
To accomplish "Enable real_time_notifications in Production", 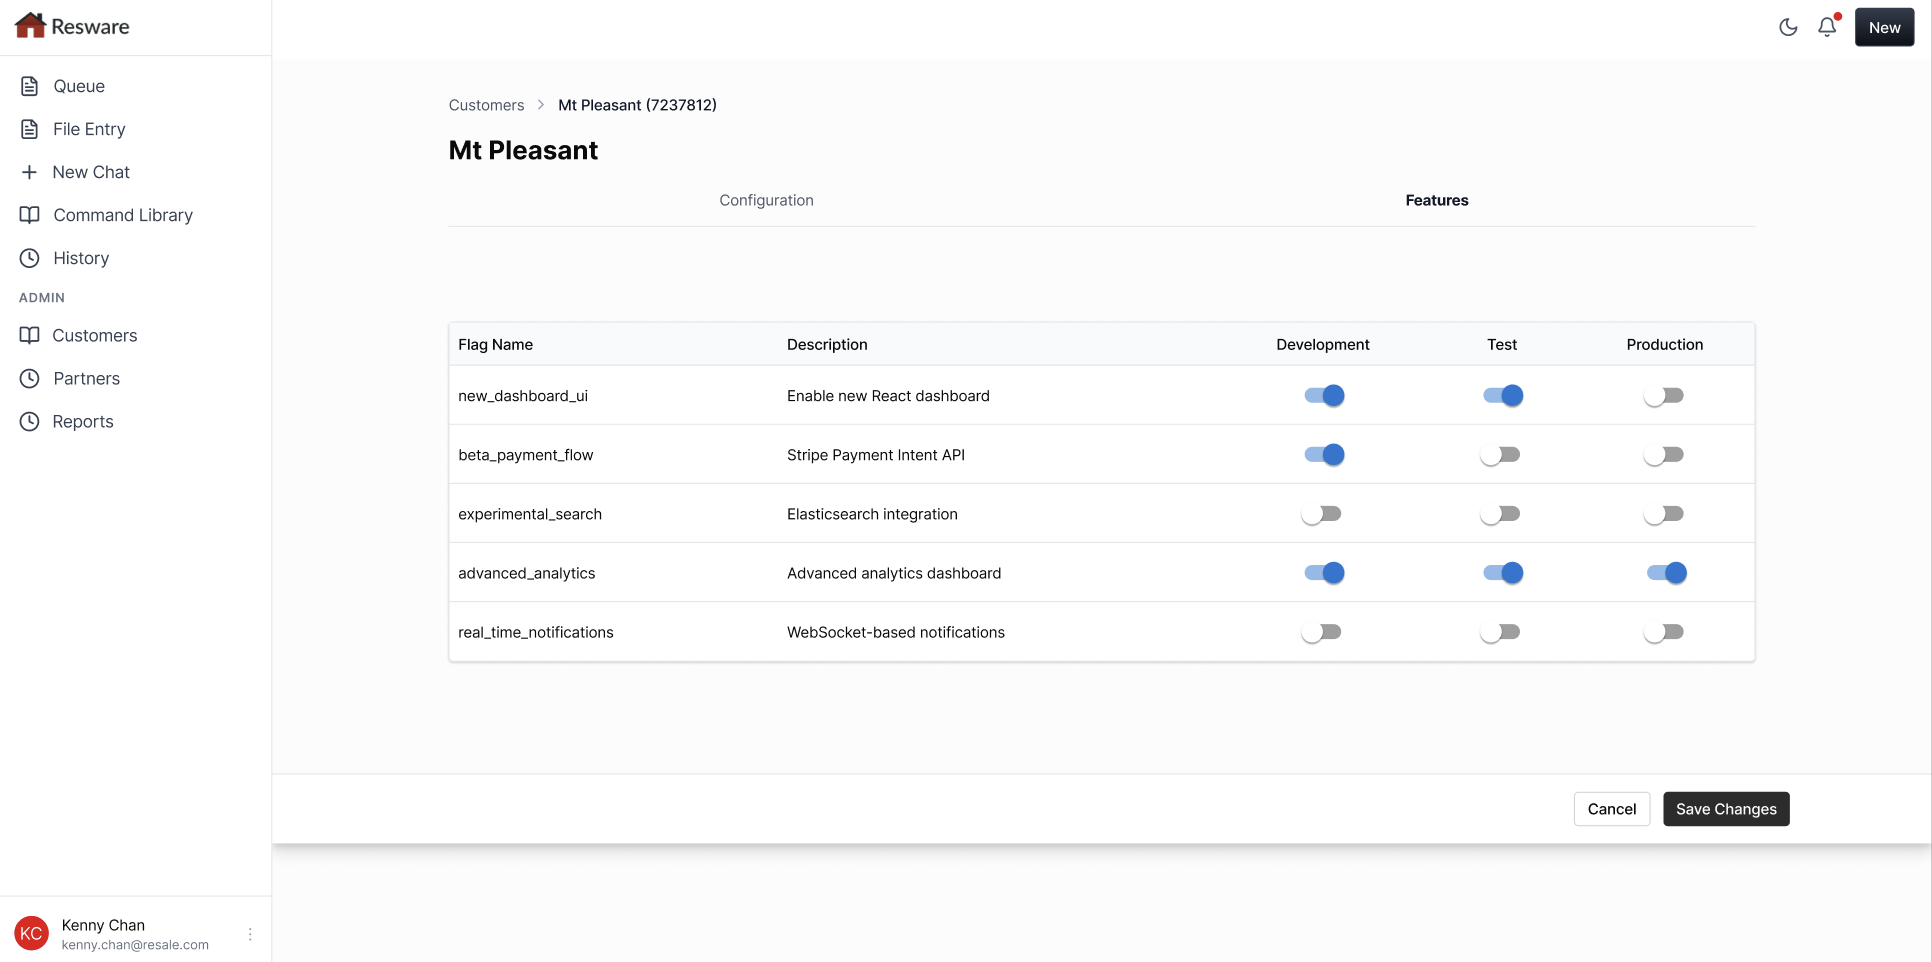I will tap(1664, 632).
